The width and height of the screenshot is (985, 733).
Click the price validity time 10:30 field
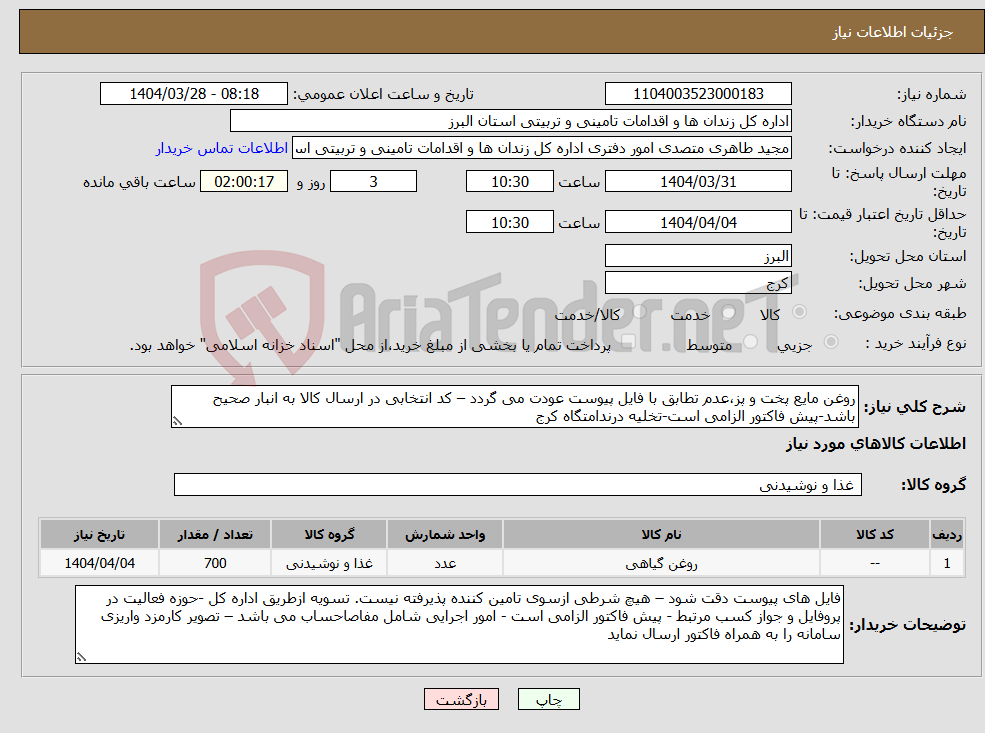[x=509, y=222]
